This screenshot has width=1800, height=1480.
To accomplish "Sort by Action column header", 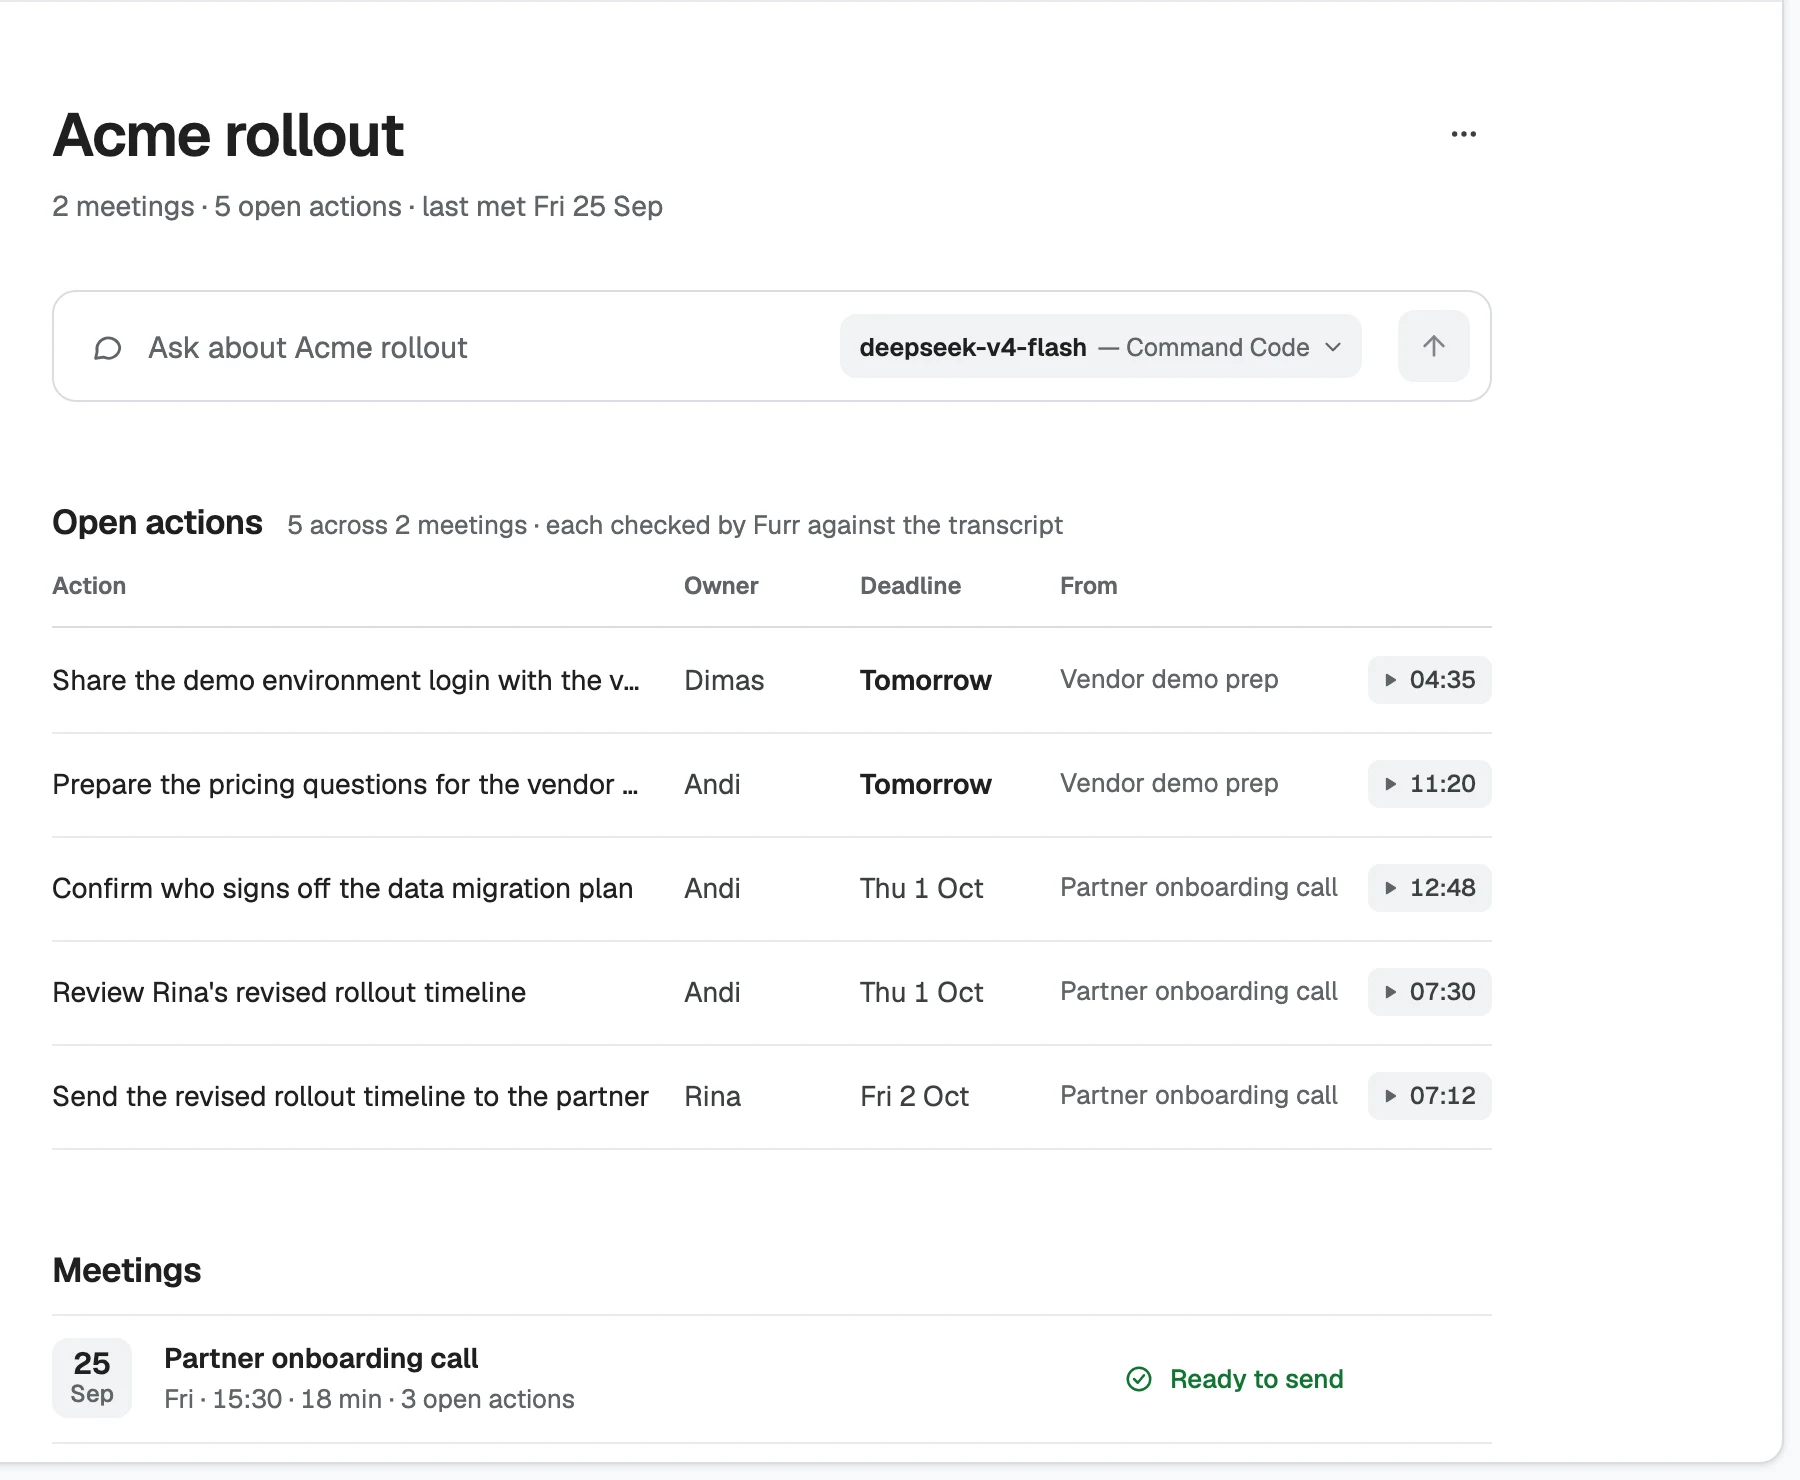I will (x=89, y=586).
